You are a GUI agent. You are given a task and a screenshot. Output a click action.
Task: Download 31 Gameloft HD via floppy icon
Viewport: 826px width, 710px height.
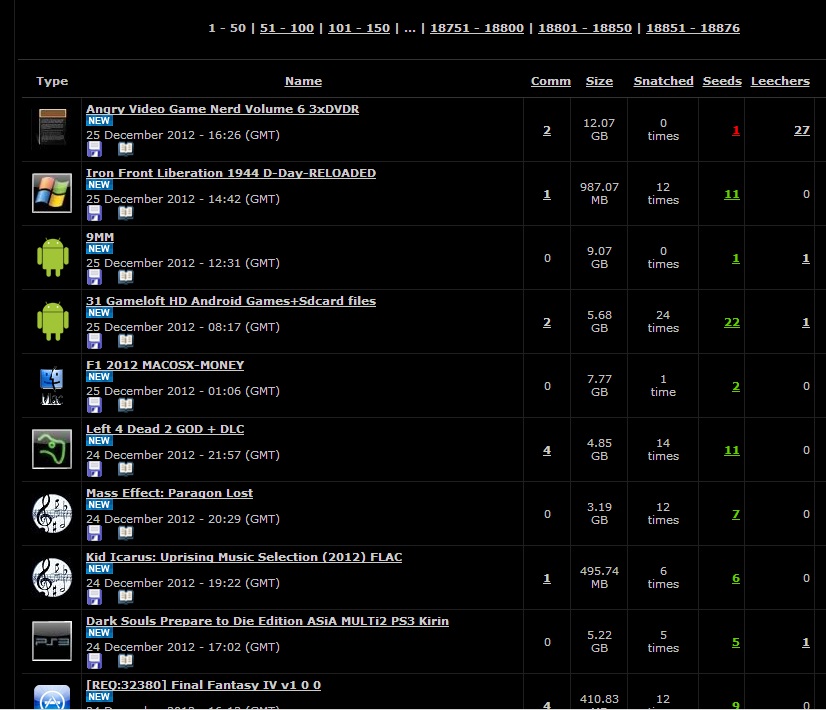(94, 341)
